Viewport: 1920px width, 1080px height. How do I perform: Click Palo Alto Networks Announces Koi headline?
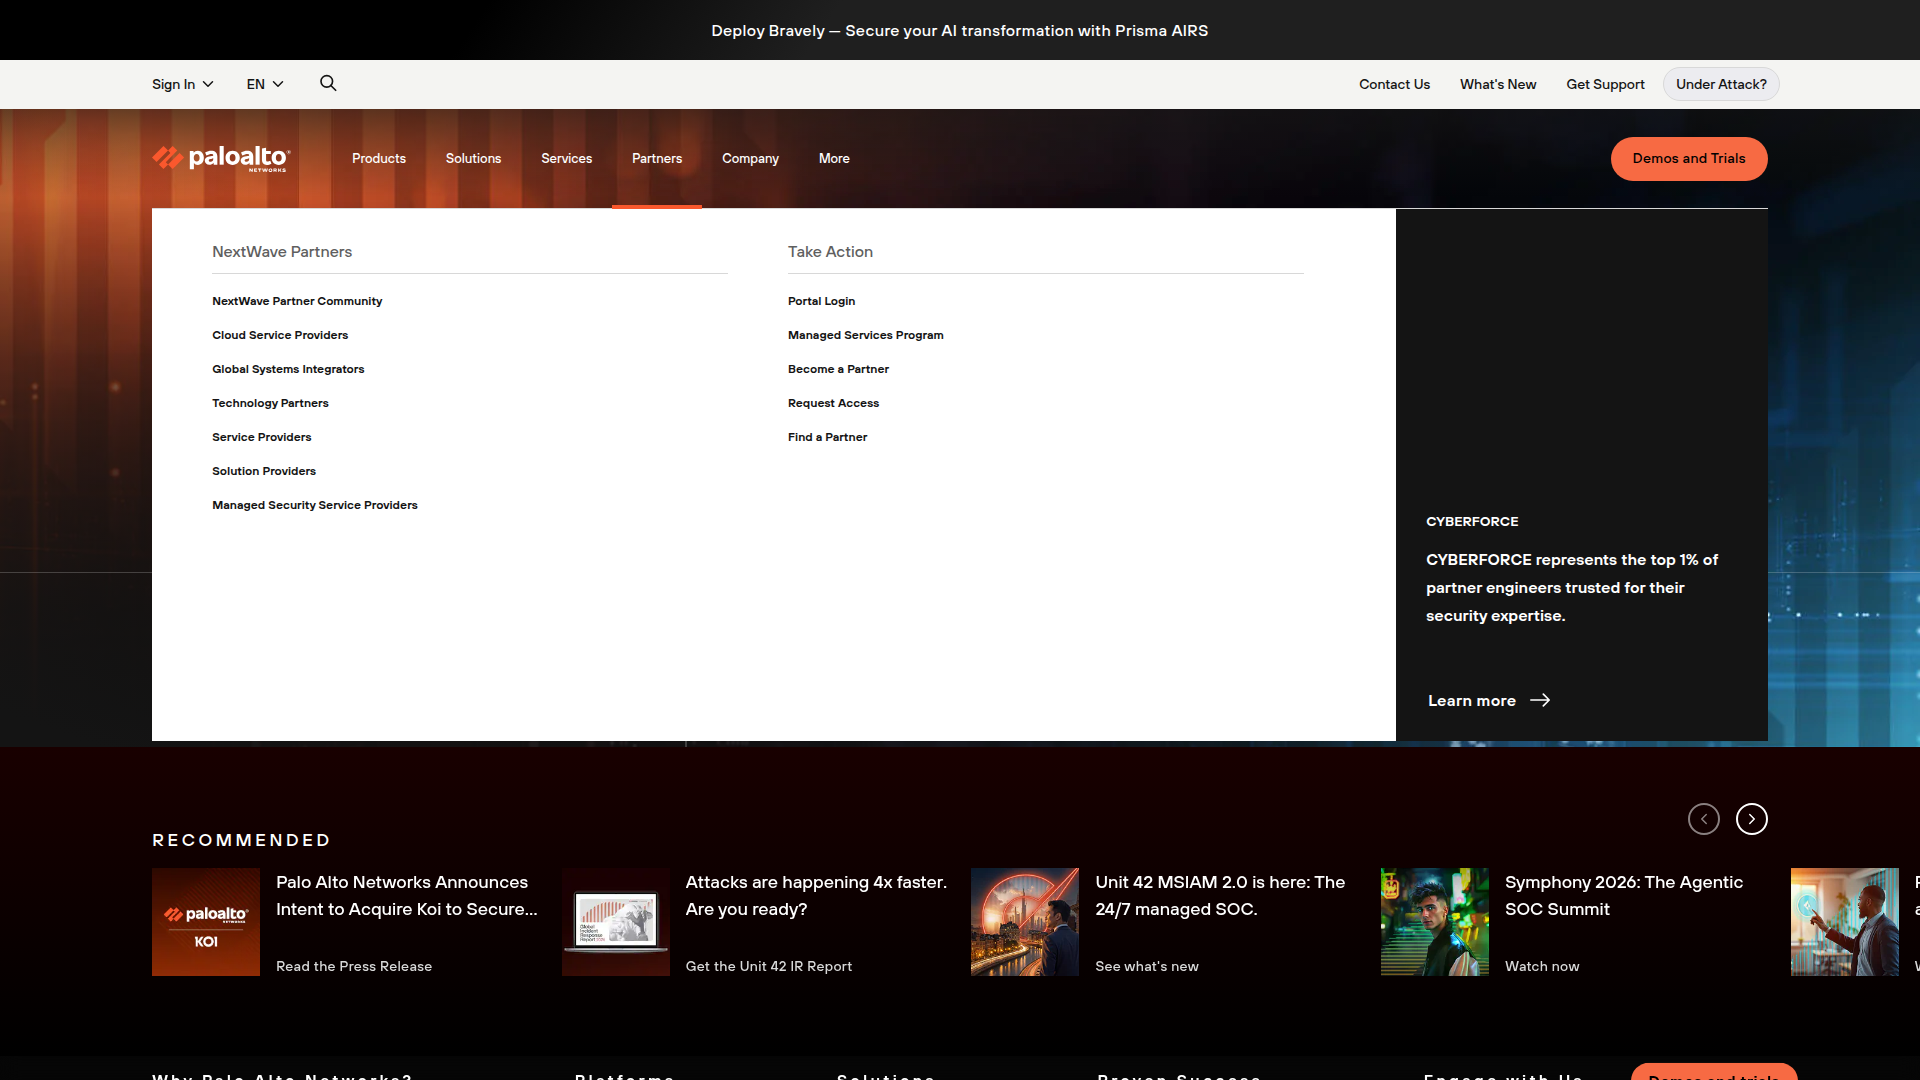407,895
